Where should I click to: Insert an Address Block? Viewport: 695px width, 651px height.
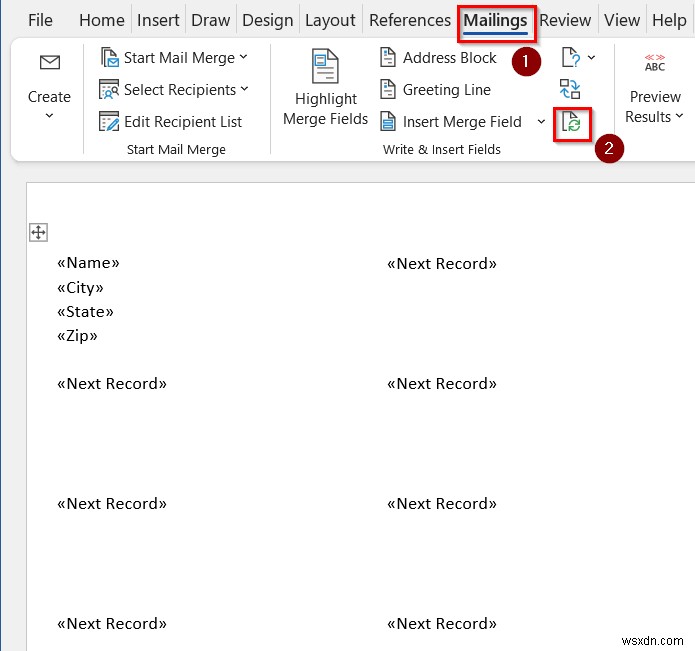449,58
